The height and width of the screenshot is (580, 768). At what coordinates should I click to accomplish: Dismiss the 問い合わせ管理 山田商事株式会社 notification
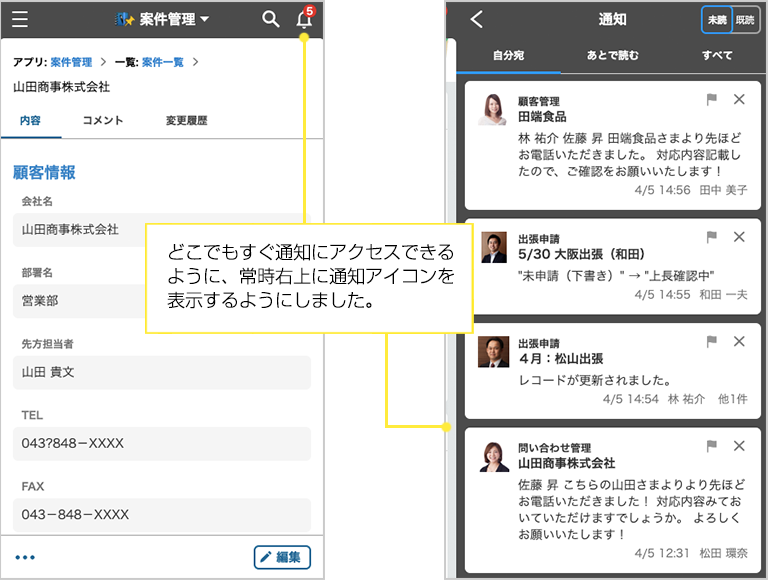click(x=739, y=446)
